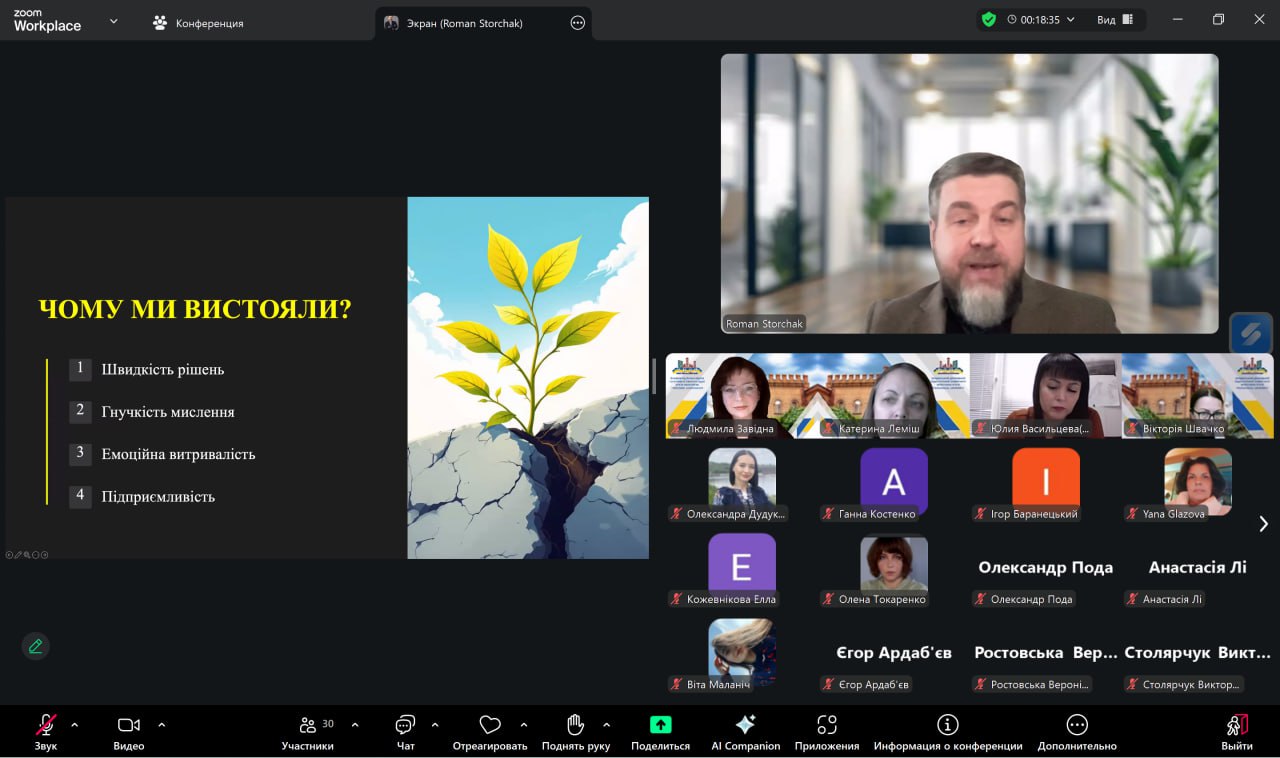1280x758 pixels.
Task: Expand audio options arrow next to Sound
Action: (74, 725)
